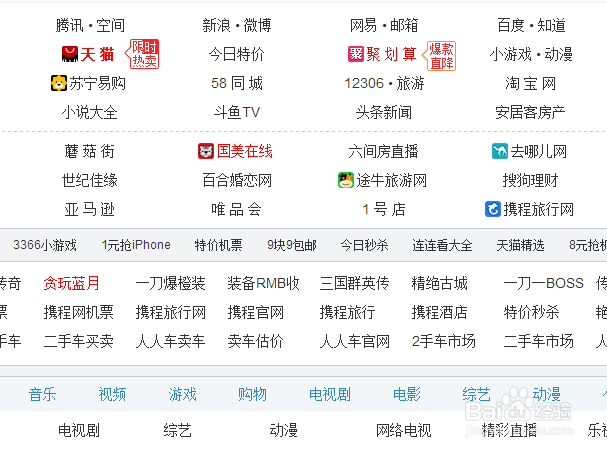Click 天猫精选 in the gray bar
The image size is (607, 452).
[x=520, y=245]
